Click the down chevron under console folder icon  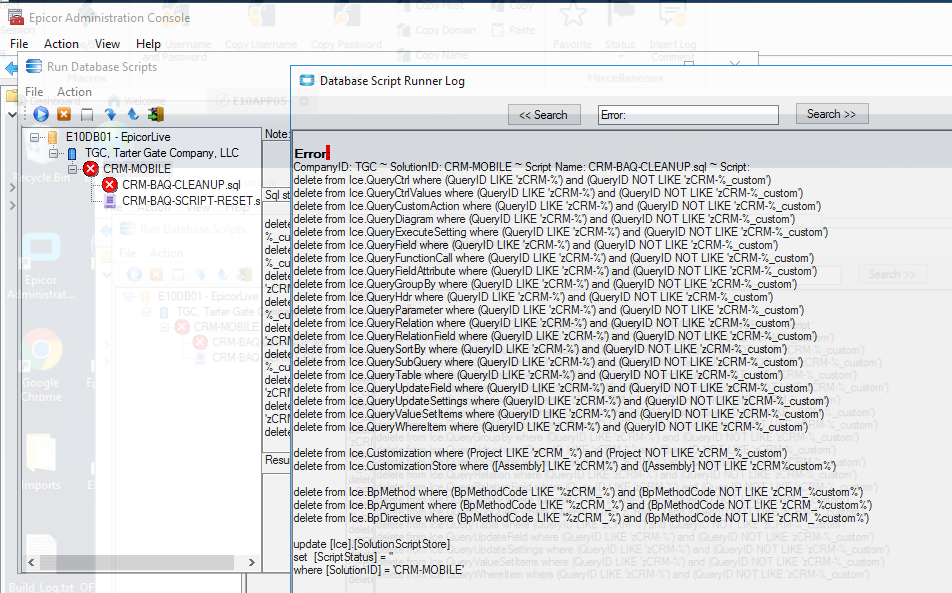12,114
